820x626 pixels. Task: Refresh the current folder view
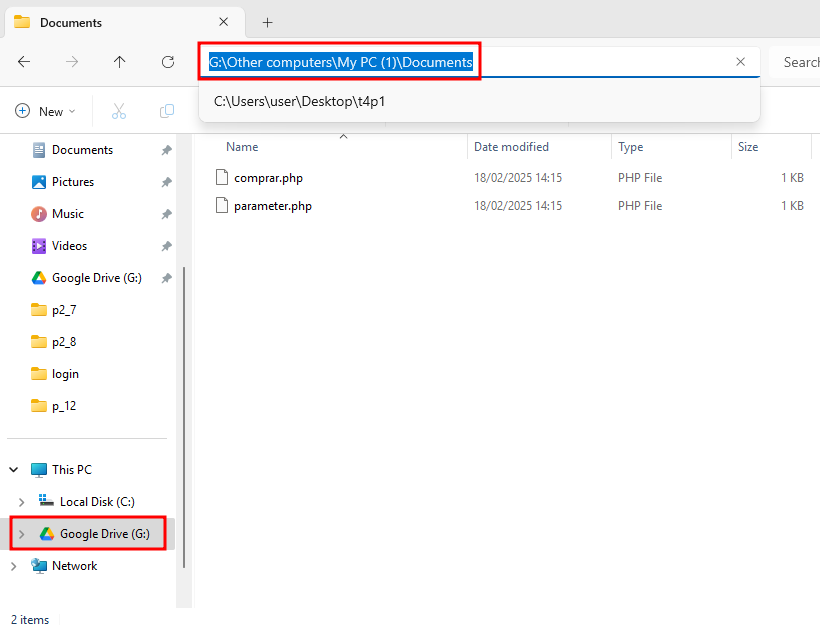pyautogui.click(x=168, y=62)
